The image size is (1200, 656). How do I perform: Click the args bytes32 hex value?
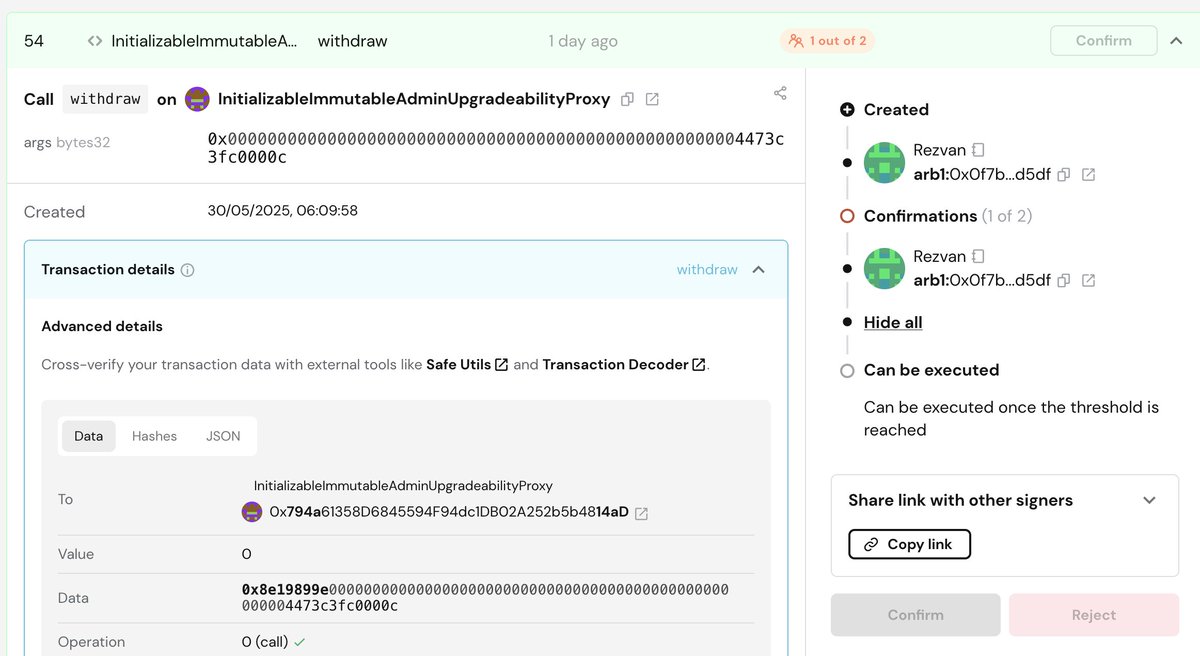tap(496, 148)
